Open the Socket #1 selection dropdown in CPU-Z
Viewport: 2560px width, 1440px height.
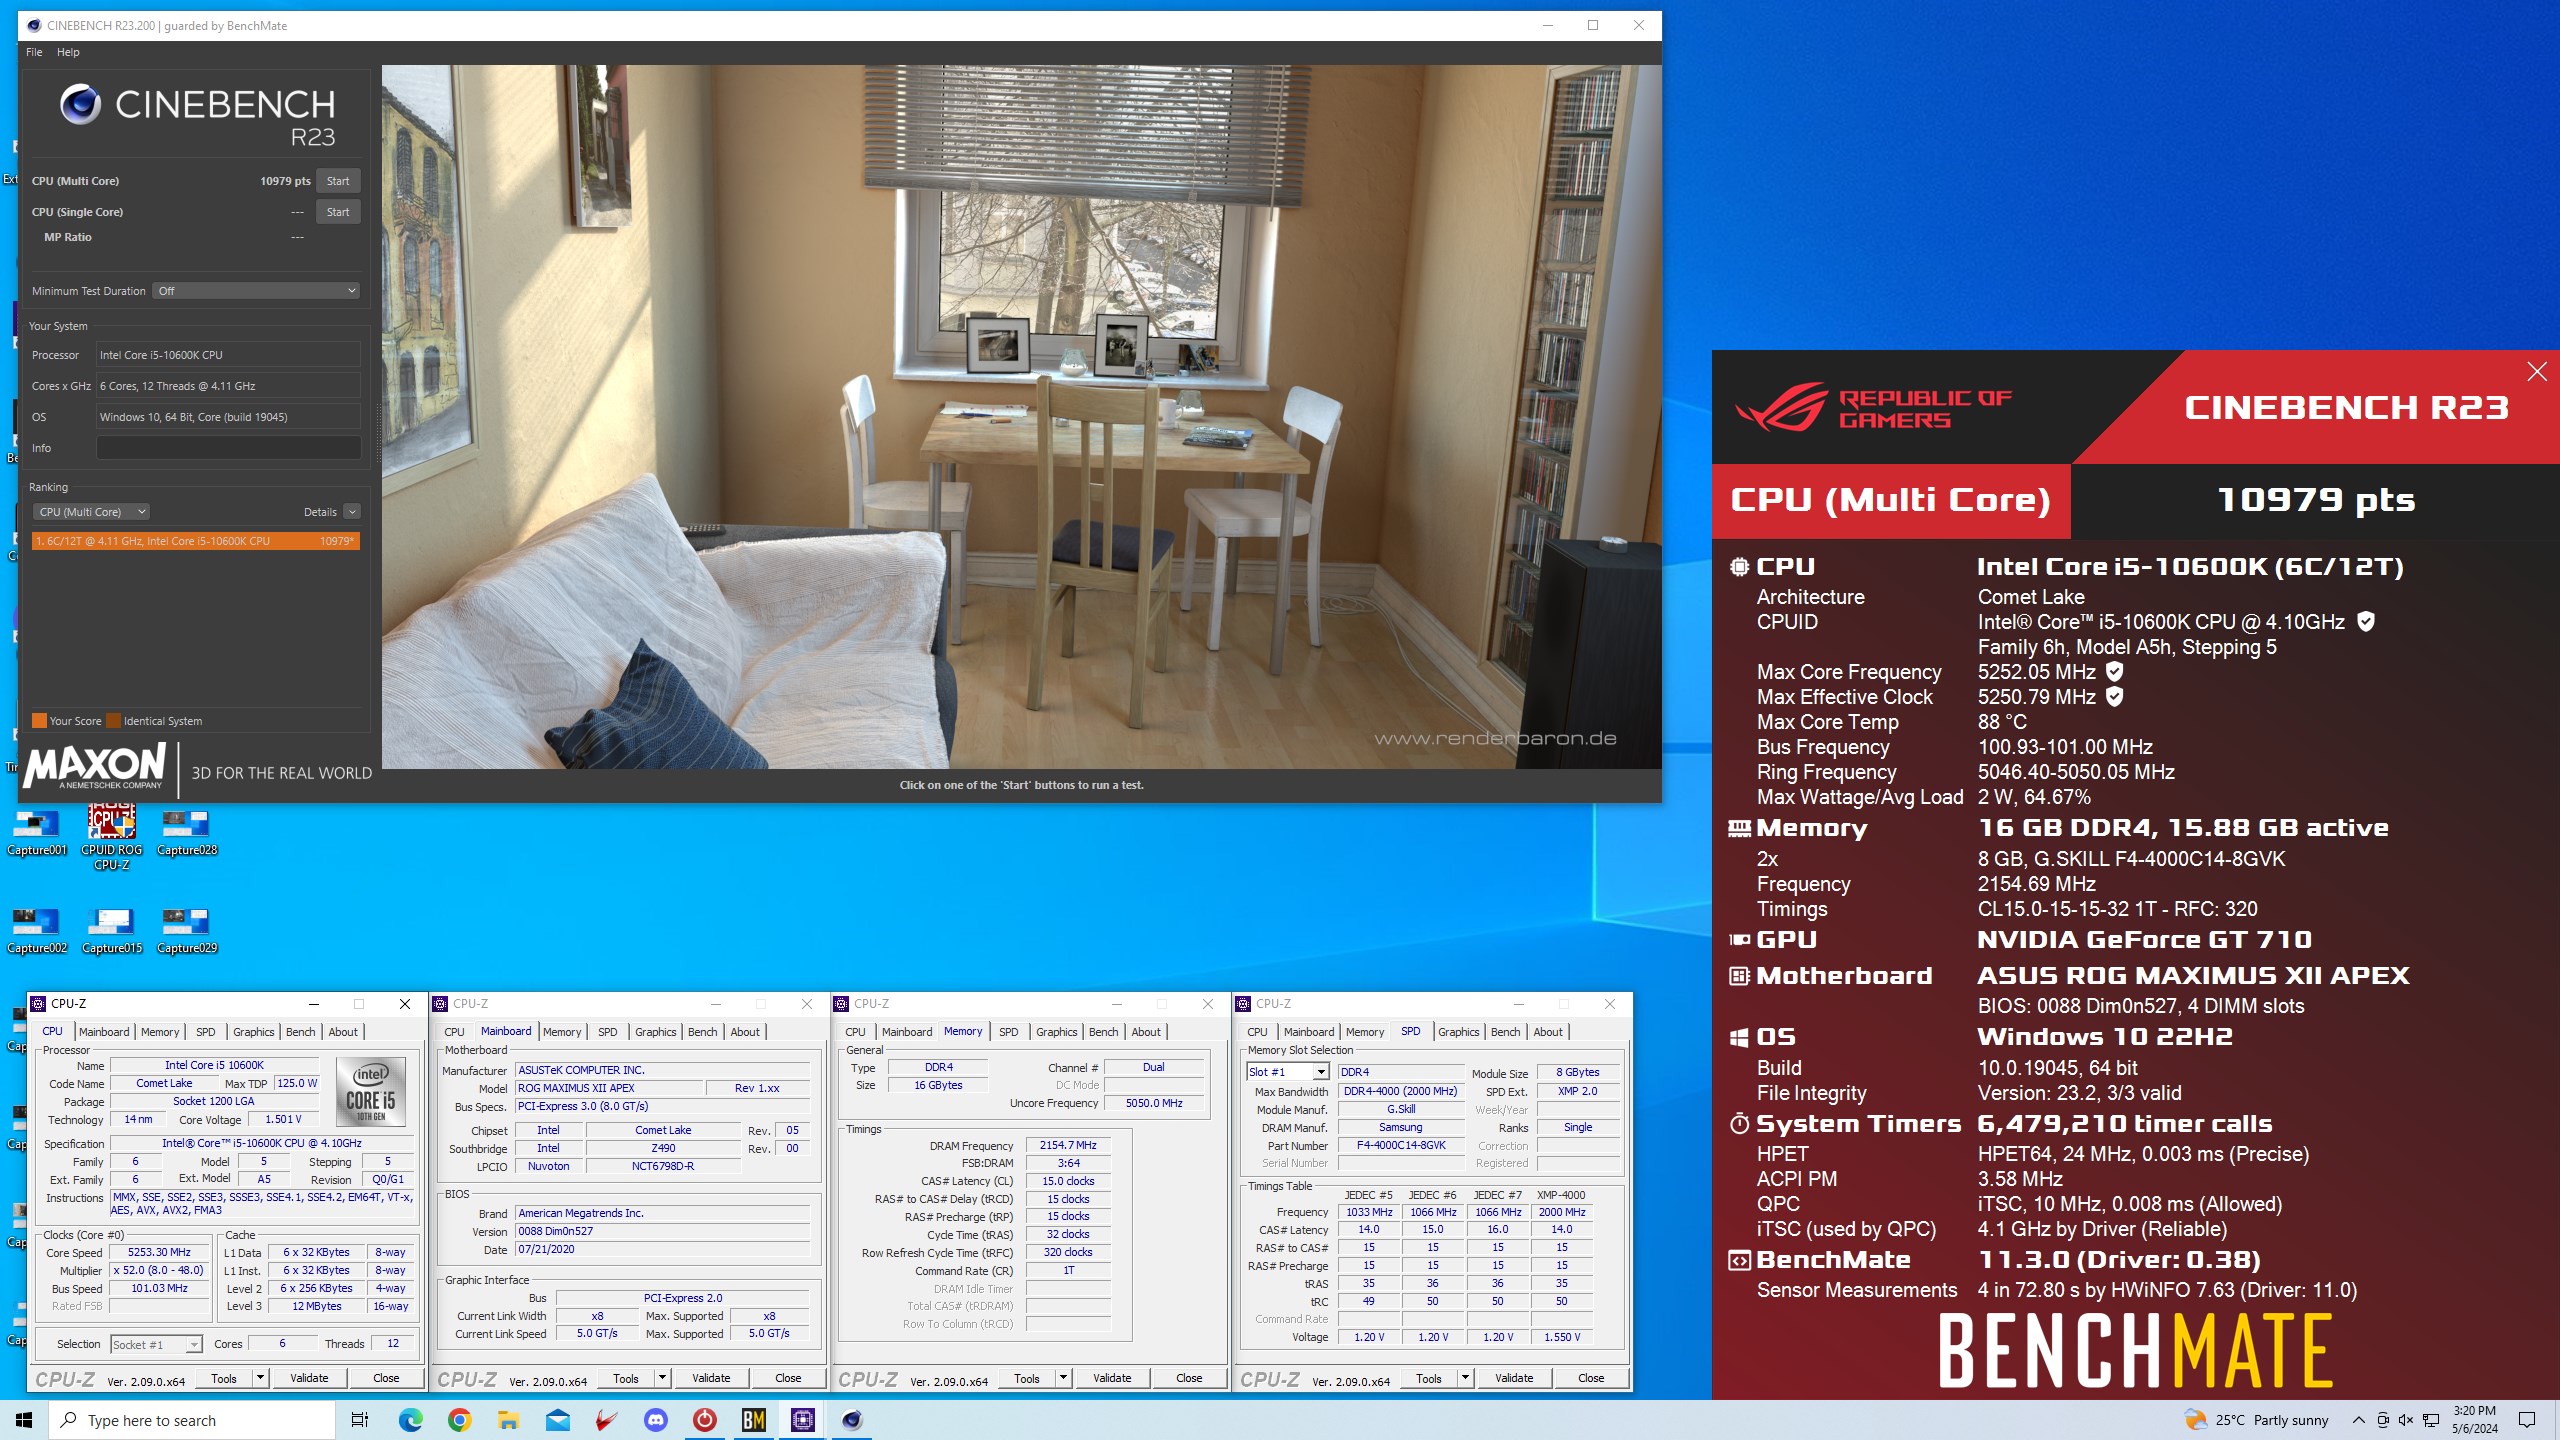tap(157, 1345)
